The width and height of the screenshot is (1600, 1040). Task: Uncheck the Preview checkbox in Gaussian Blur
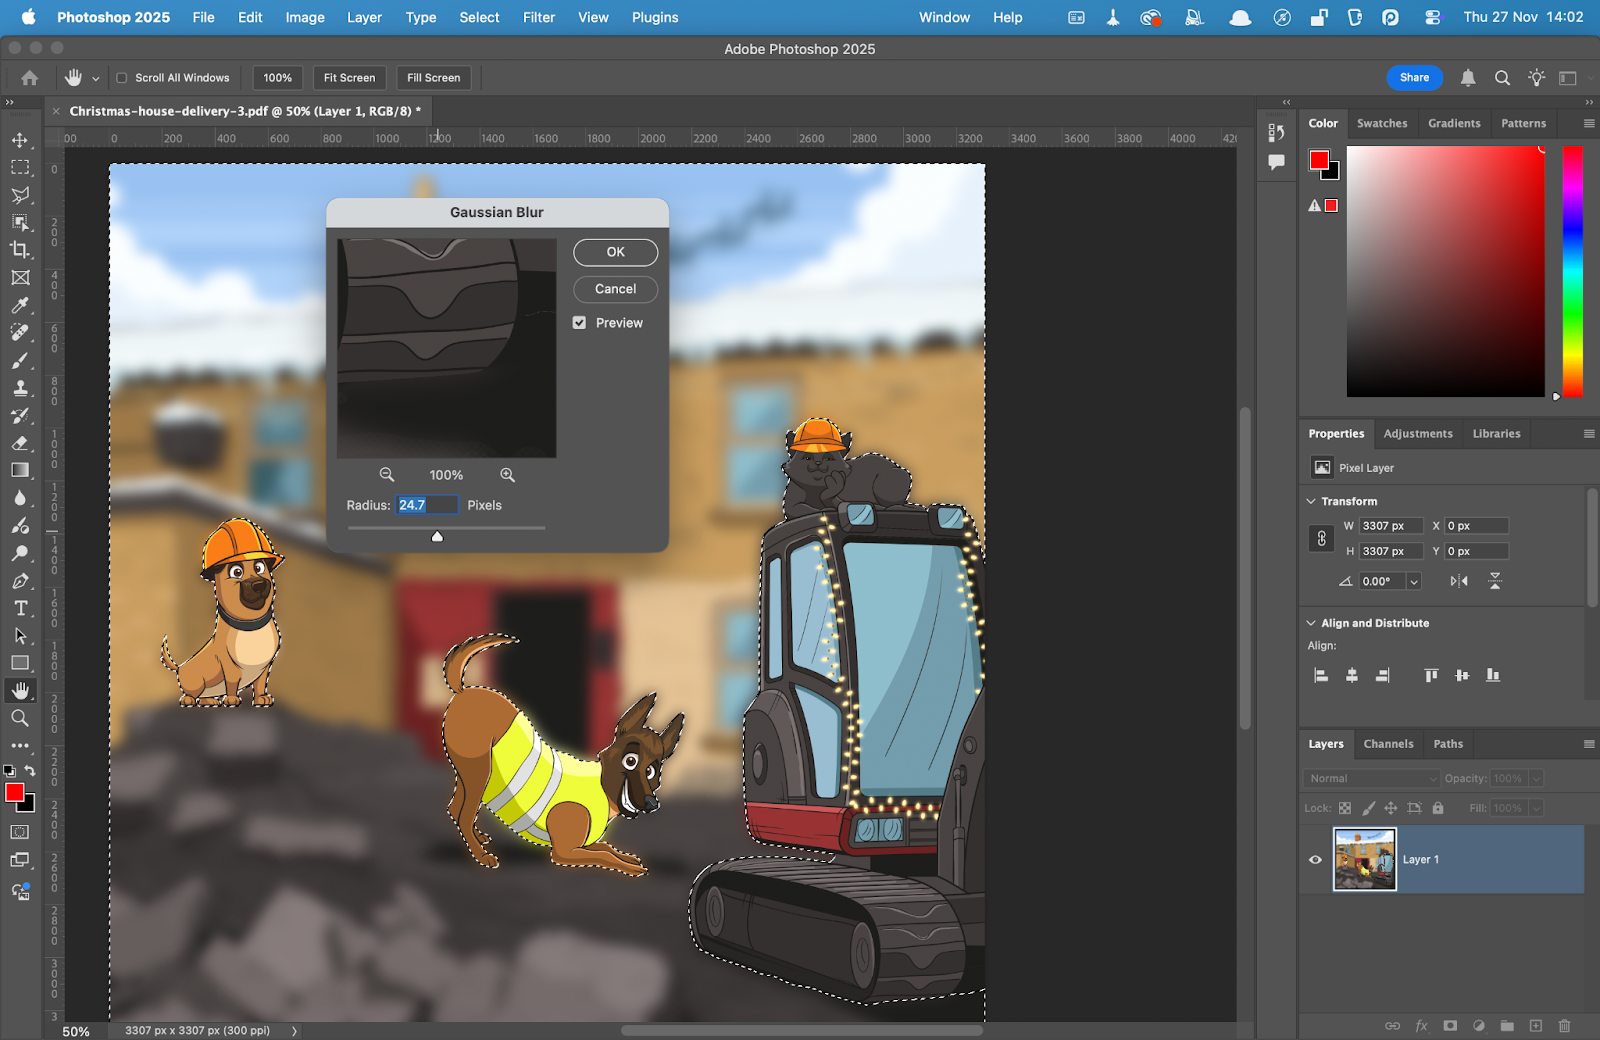pyautogui.click(x=580, y=322)
